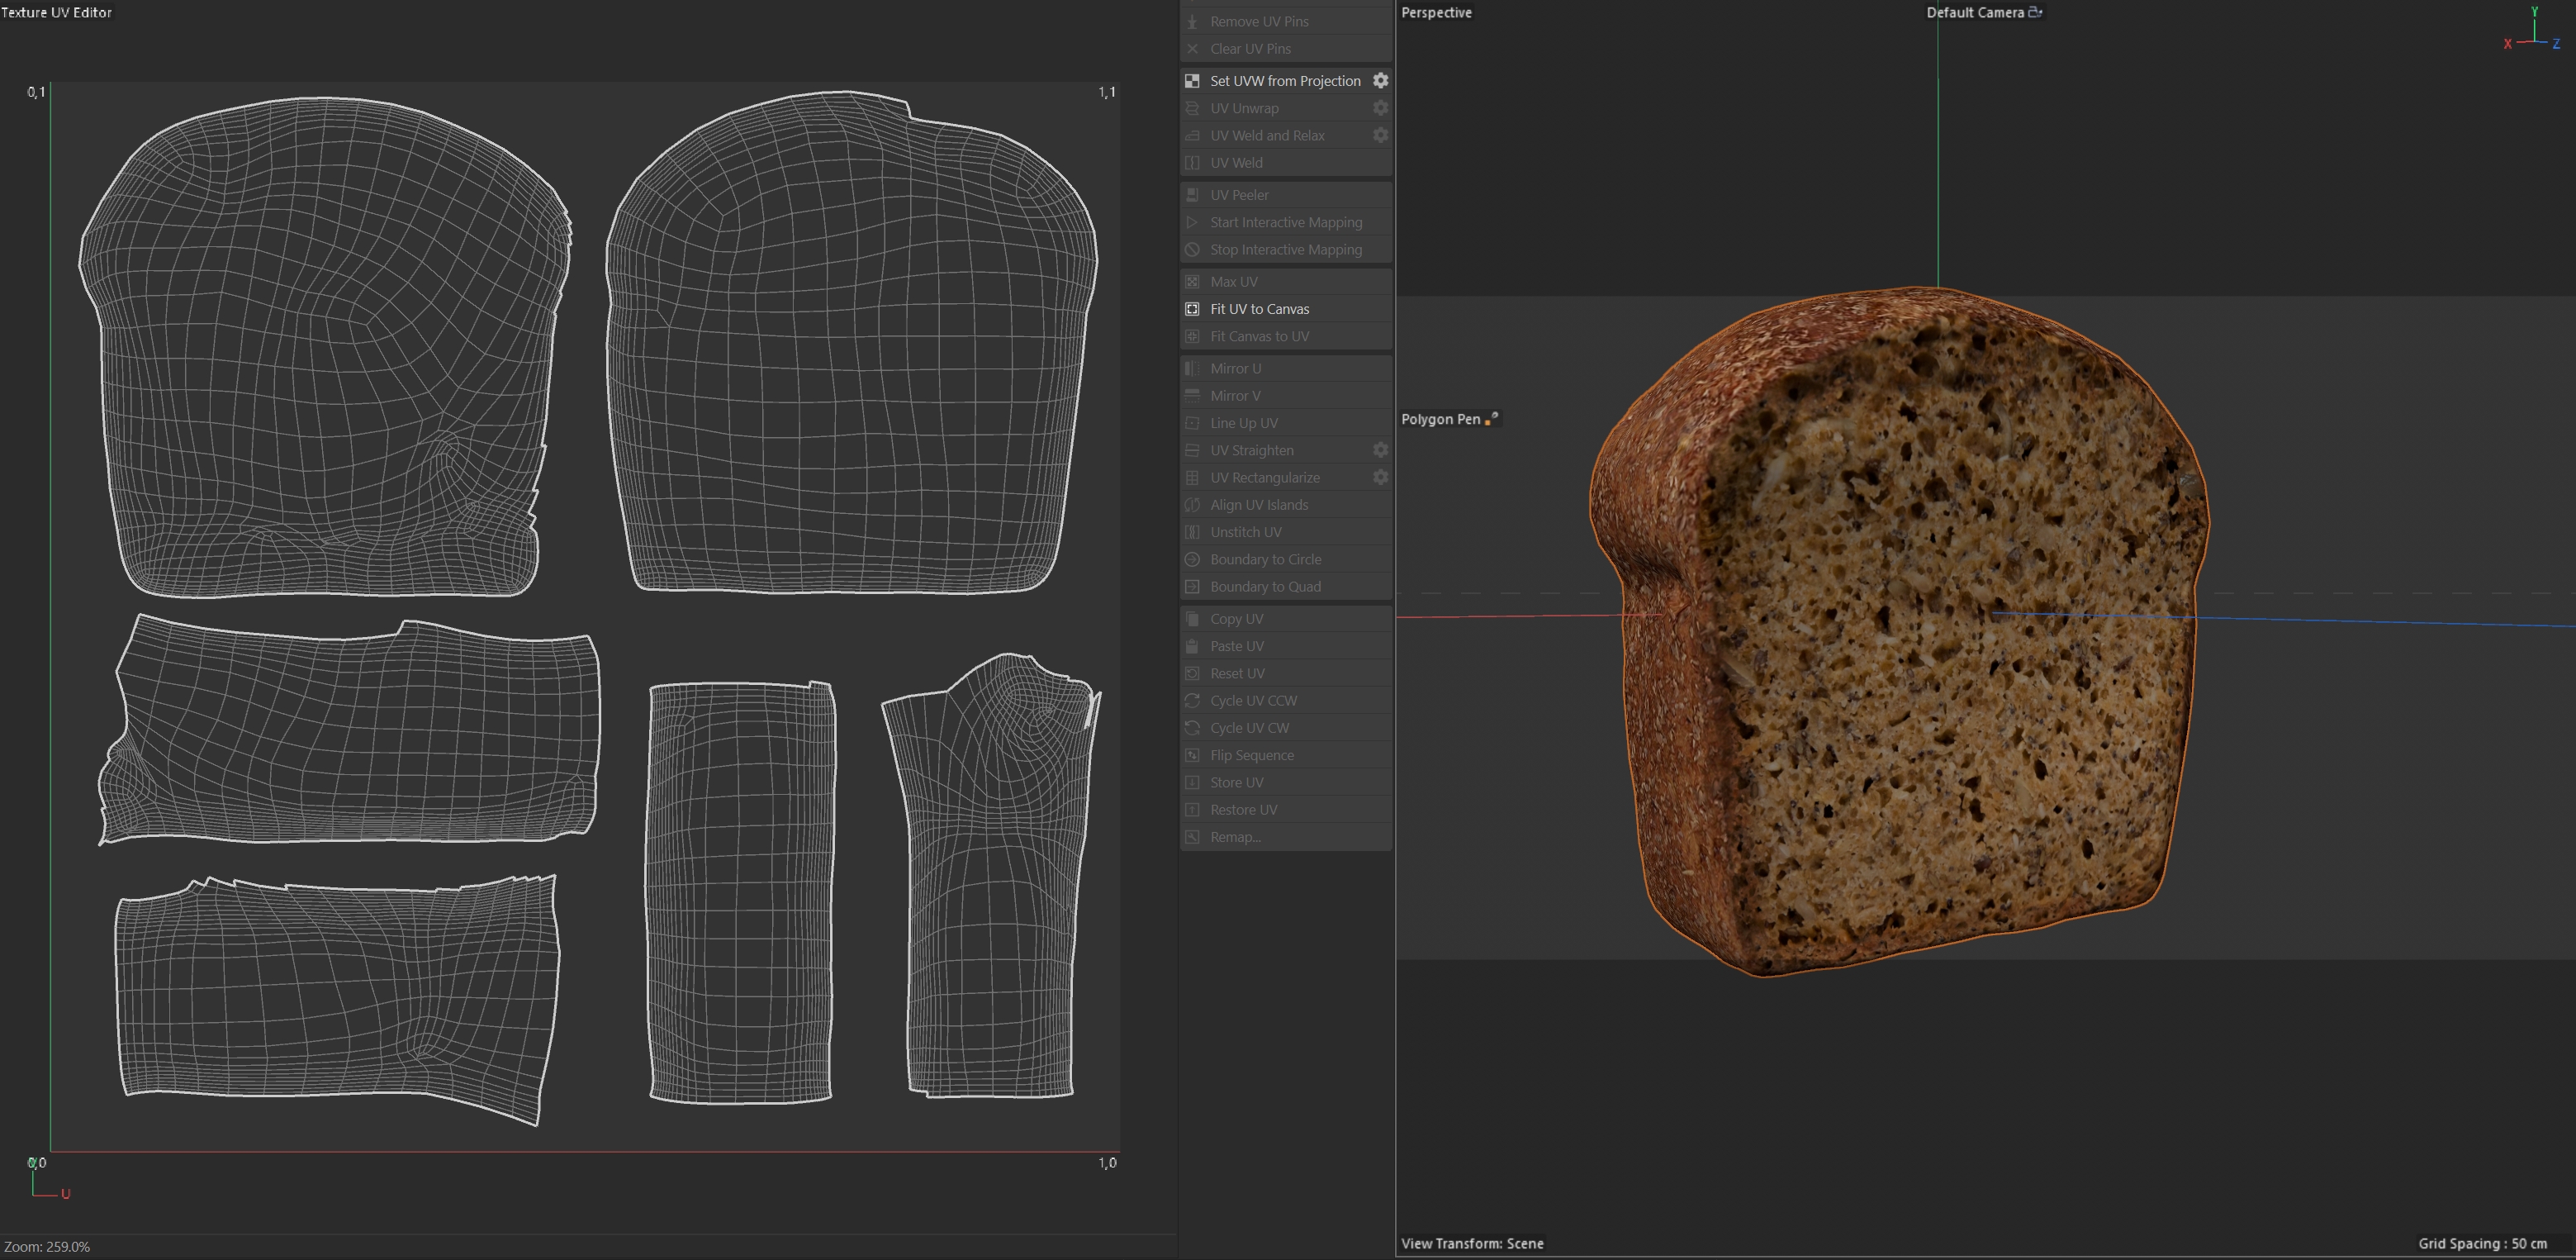
Task: Click the Remap... entry
Action: point(1235,837)
